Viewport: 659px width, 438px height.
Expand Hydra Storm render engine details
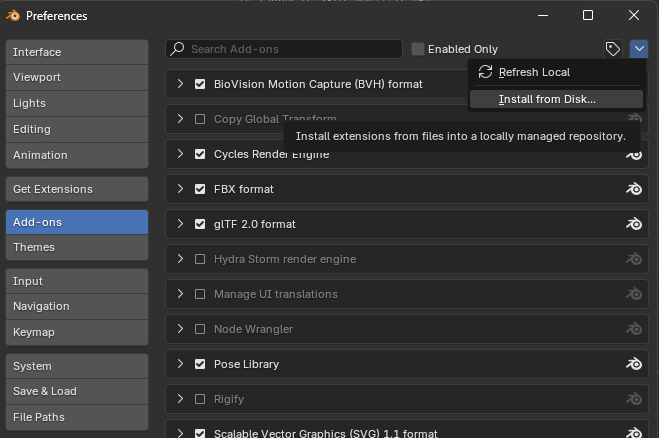click(180, 259)
